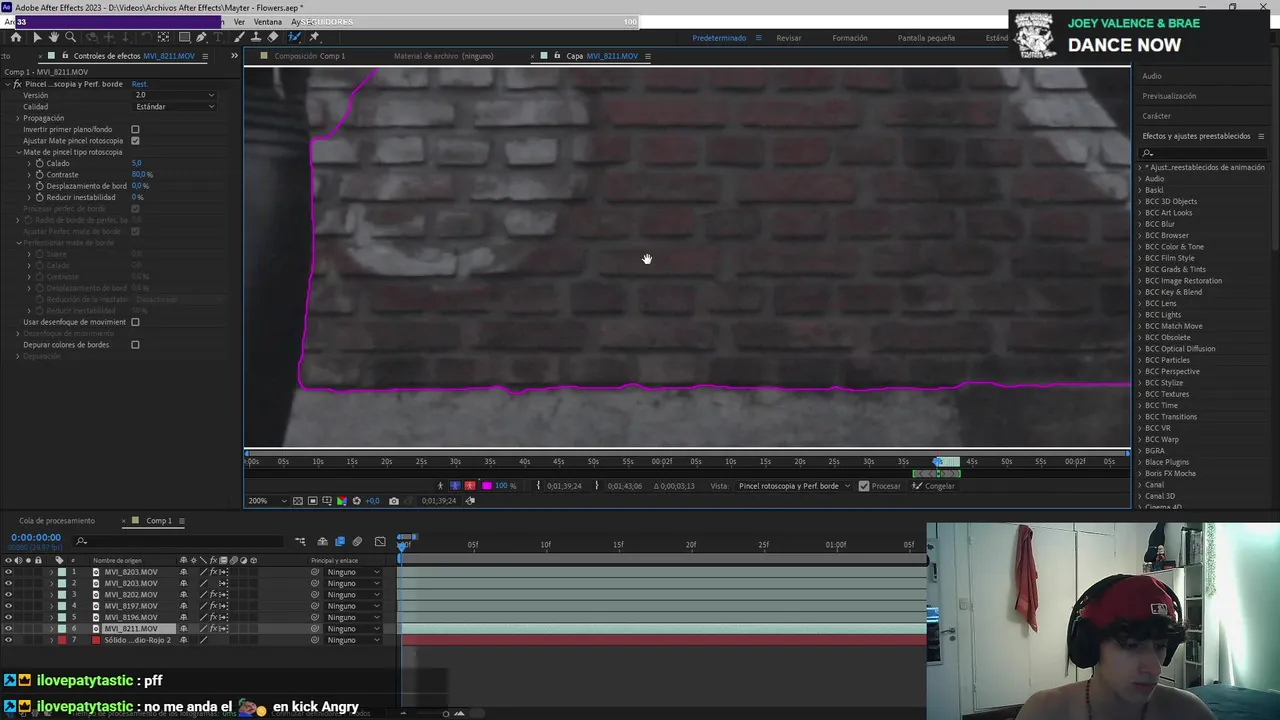Screen dimensions: 1280x720
Task: Open the Calidad Estándar dropdown
Action: click(x=174, y=106)
